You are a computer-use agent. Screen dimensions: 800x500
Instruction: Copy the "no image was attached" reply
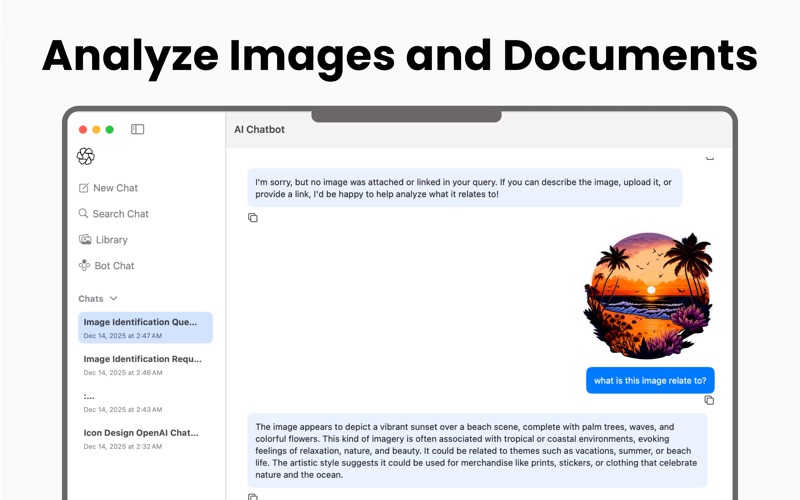click(x=253, y=218)
